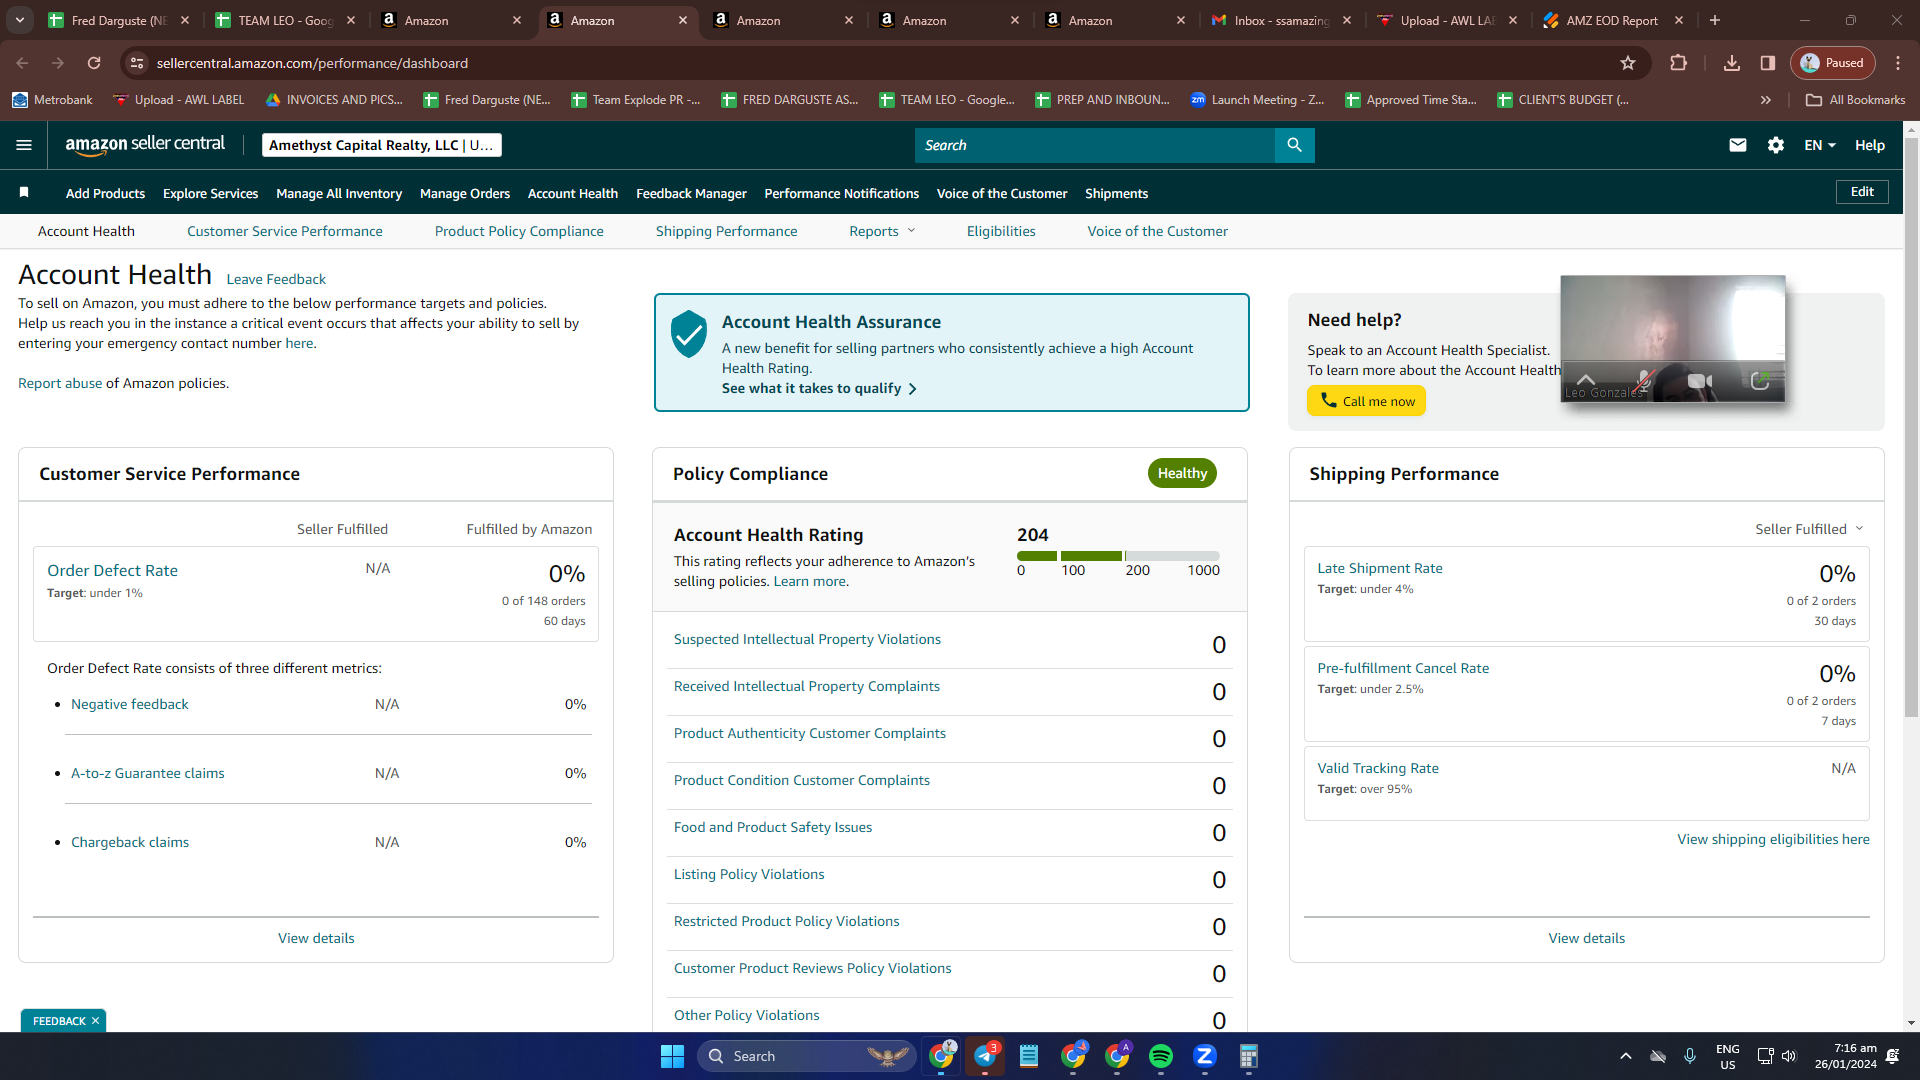This screenshot has height=1080, width=1920.
Task: Click the search magnifier button
Action: click(1294, 145)
